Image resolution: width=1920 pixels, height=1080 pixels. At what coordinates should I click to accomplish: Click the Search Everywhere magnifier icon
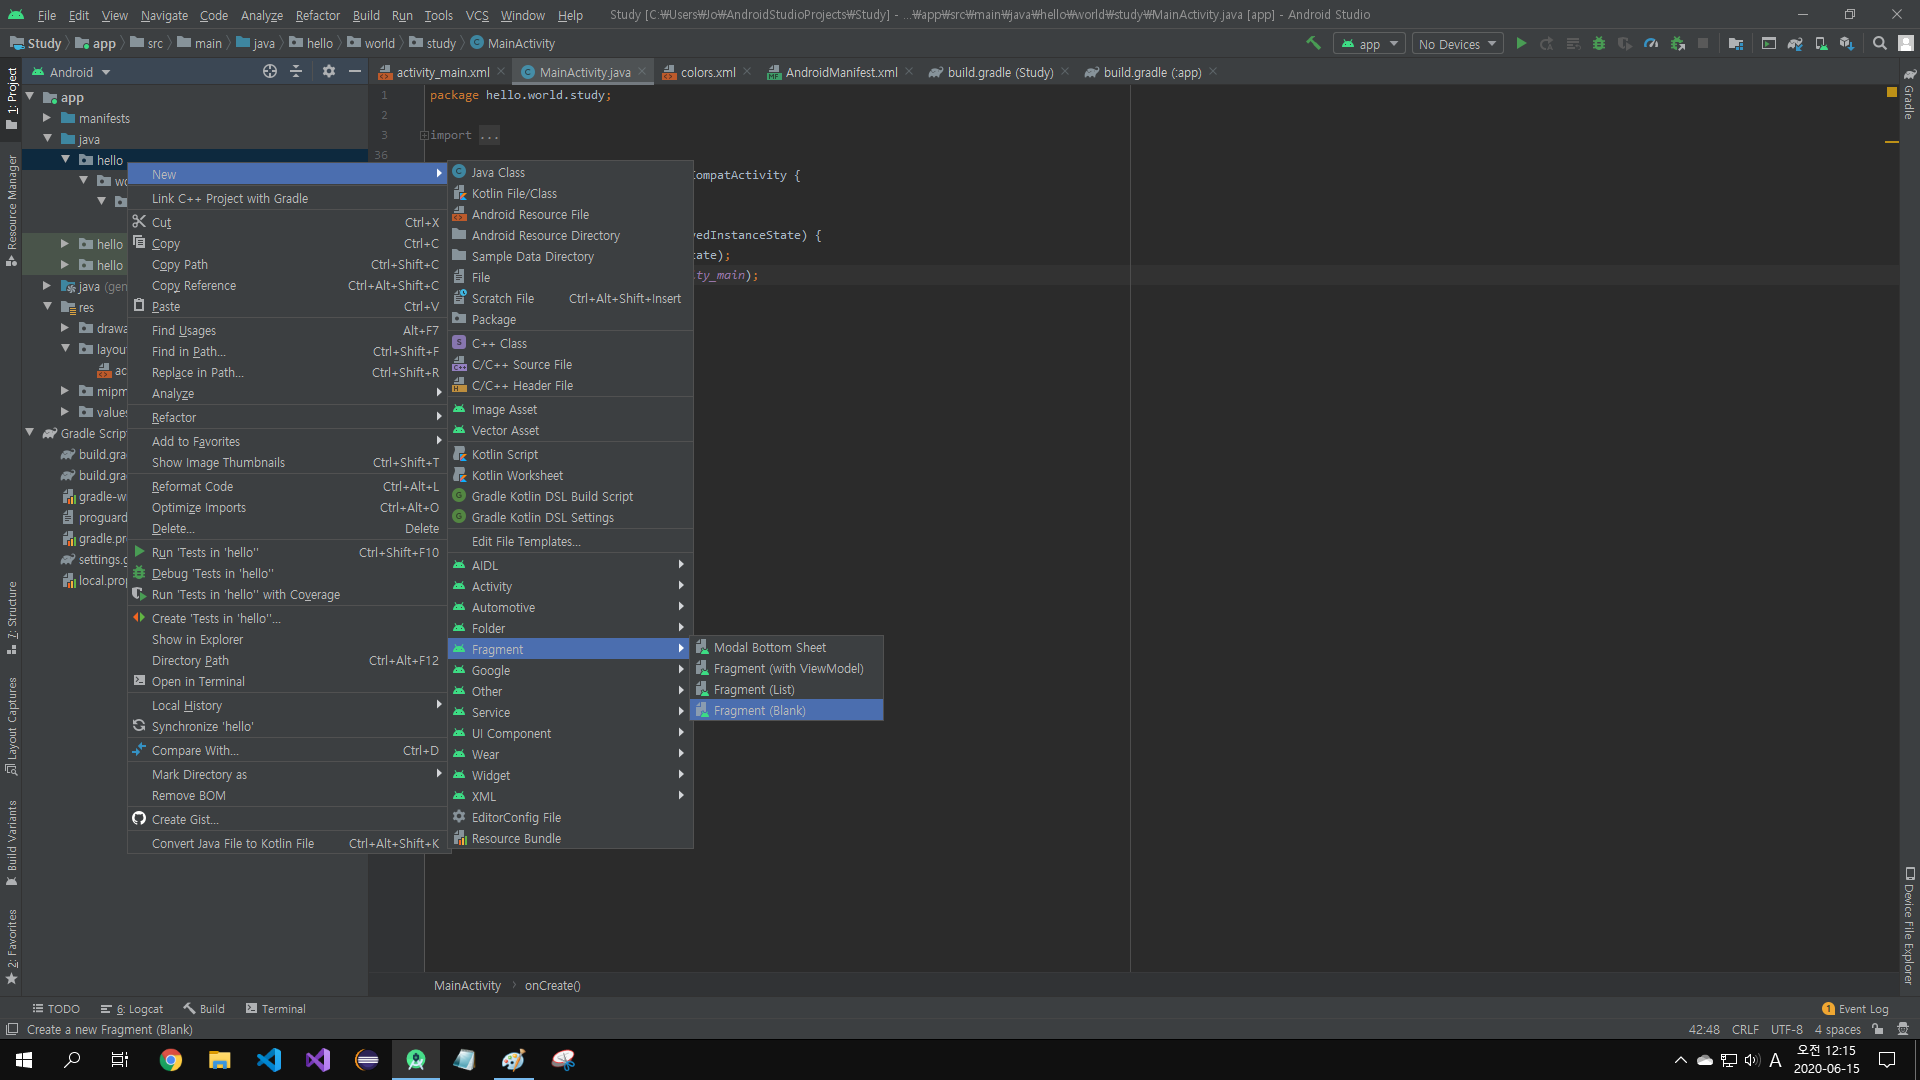[x=1880, y=43]
